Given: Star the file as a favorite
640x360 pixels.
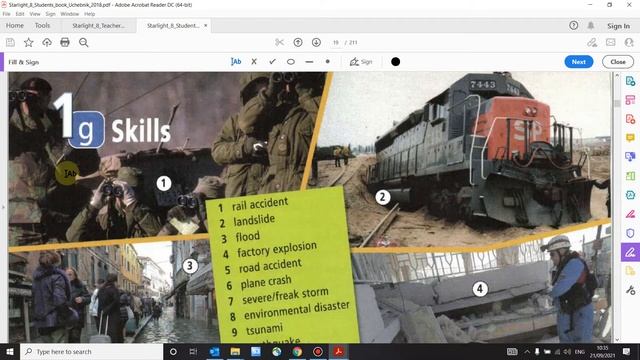Looking at the screenshot, I should coord(29,42).
